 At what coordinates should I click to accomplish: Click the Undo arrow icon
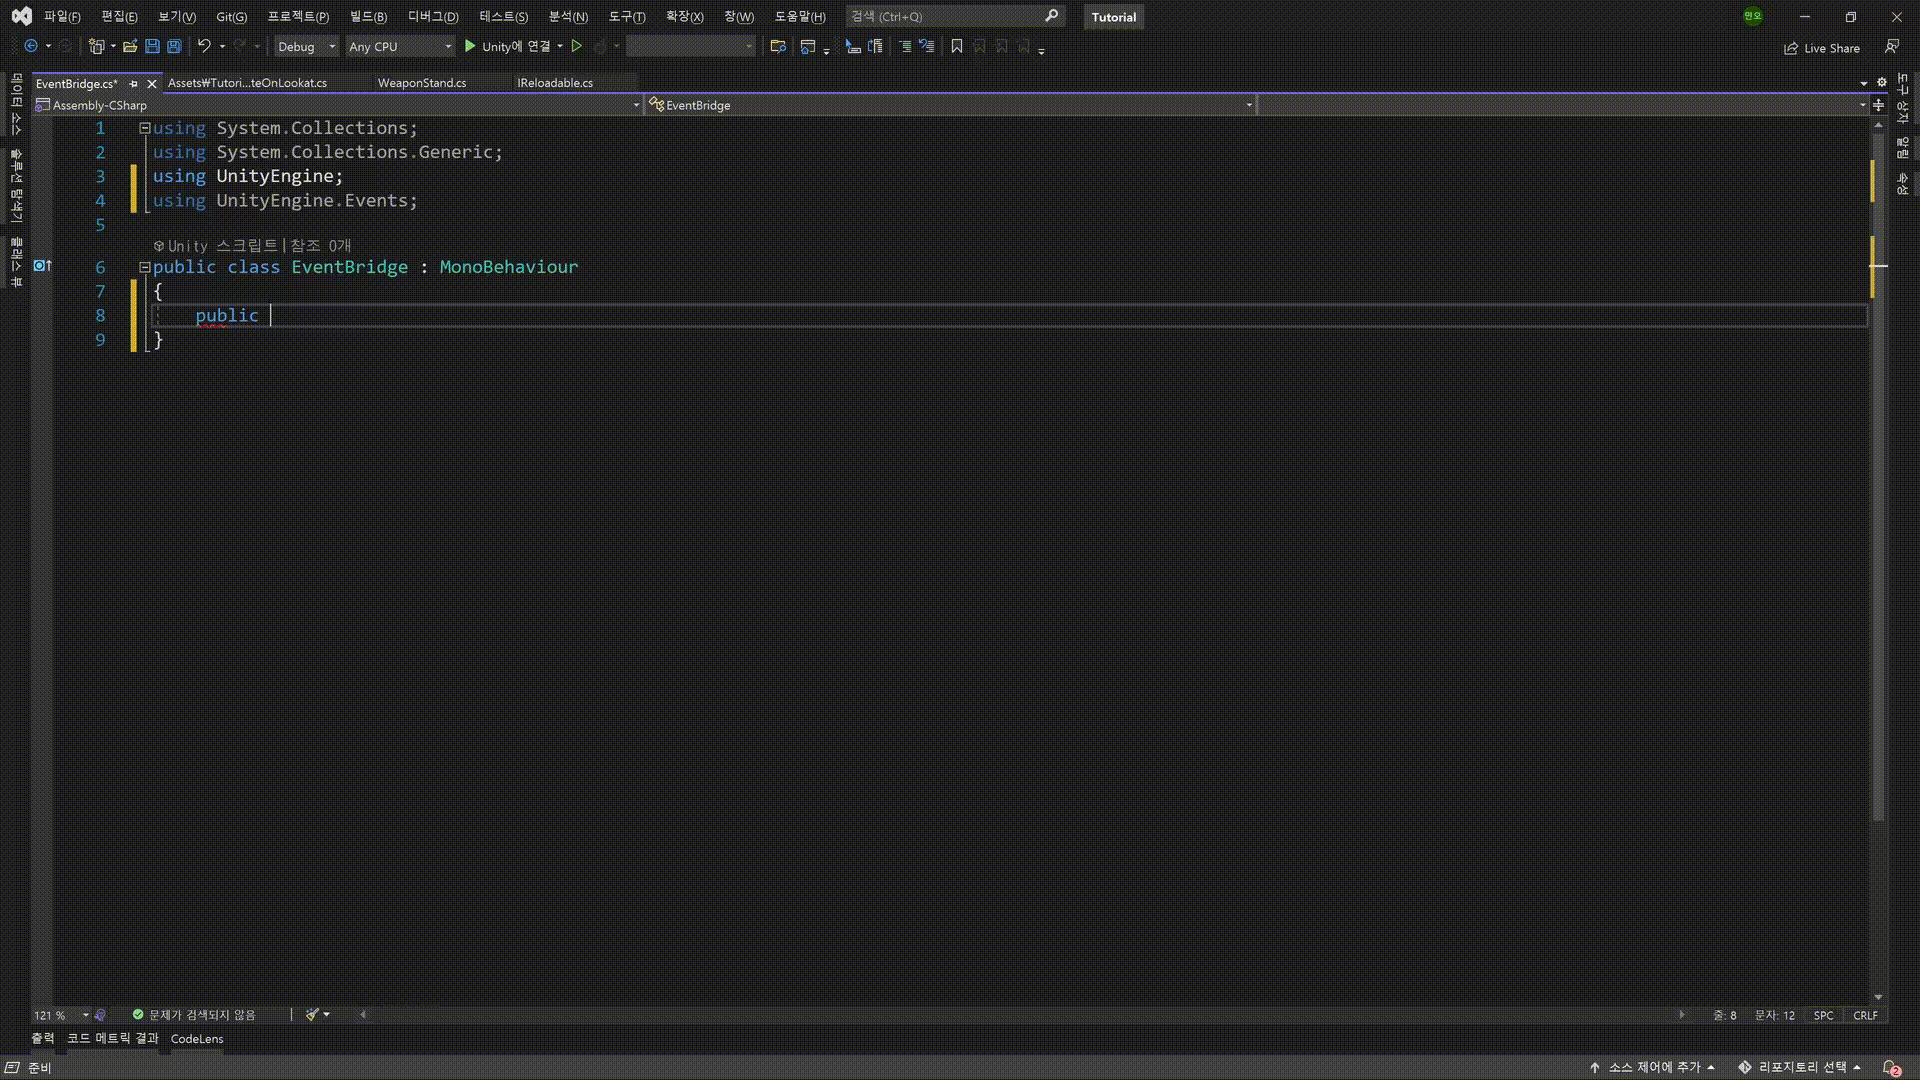(x=204, y=46)
